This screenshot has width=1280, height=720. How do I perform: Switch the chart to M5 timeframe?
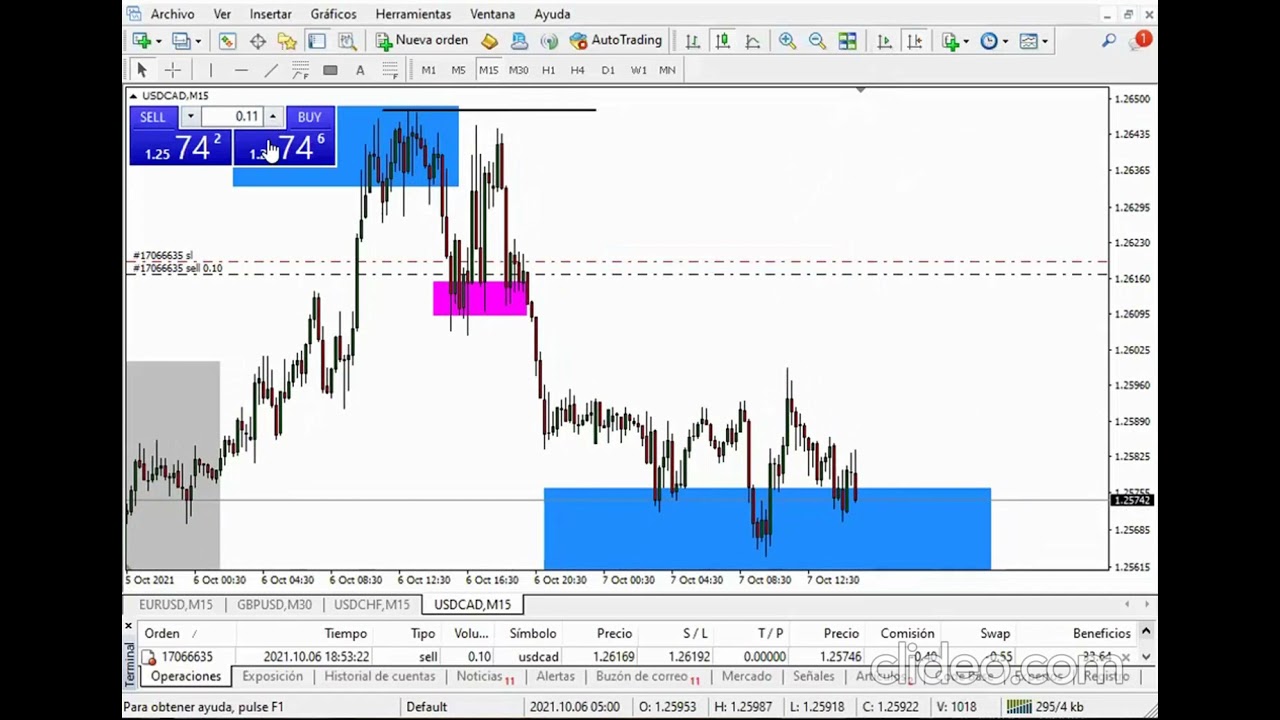(x=458, y=70)
